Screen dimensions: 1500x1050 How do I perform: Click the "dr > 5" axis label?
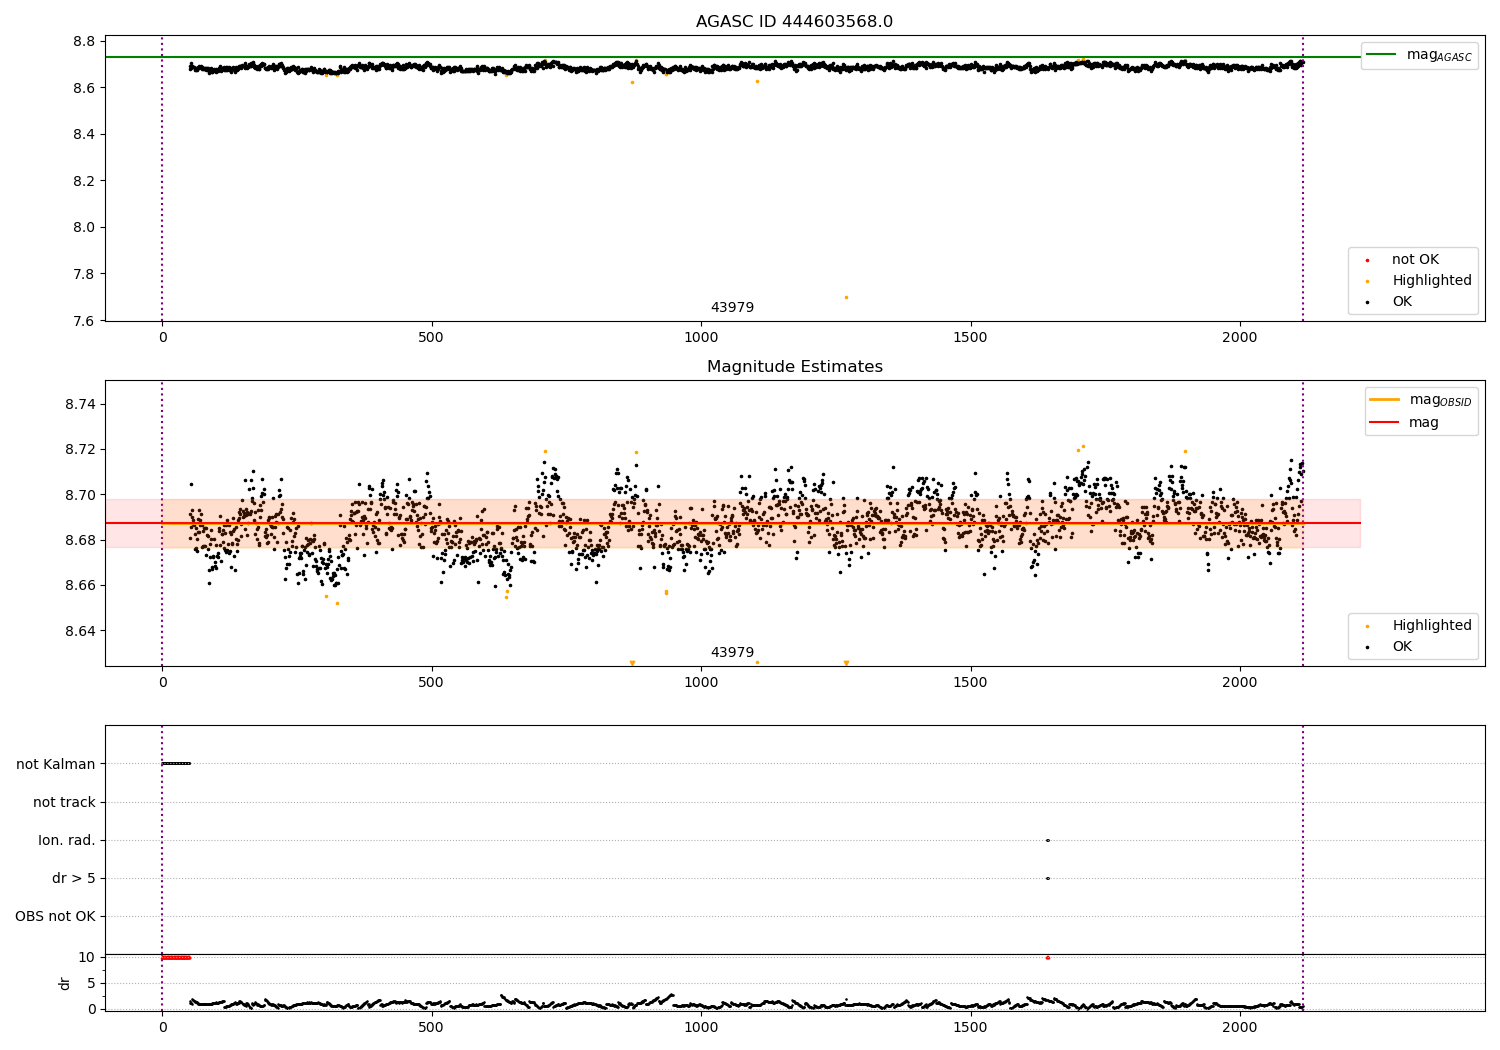click(74, 878)
